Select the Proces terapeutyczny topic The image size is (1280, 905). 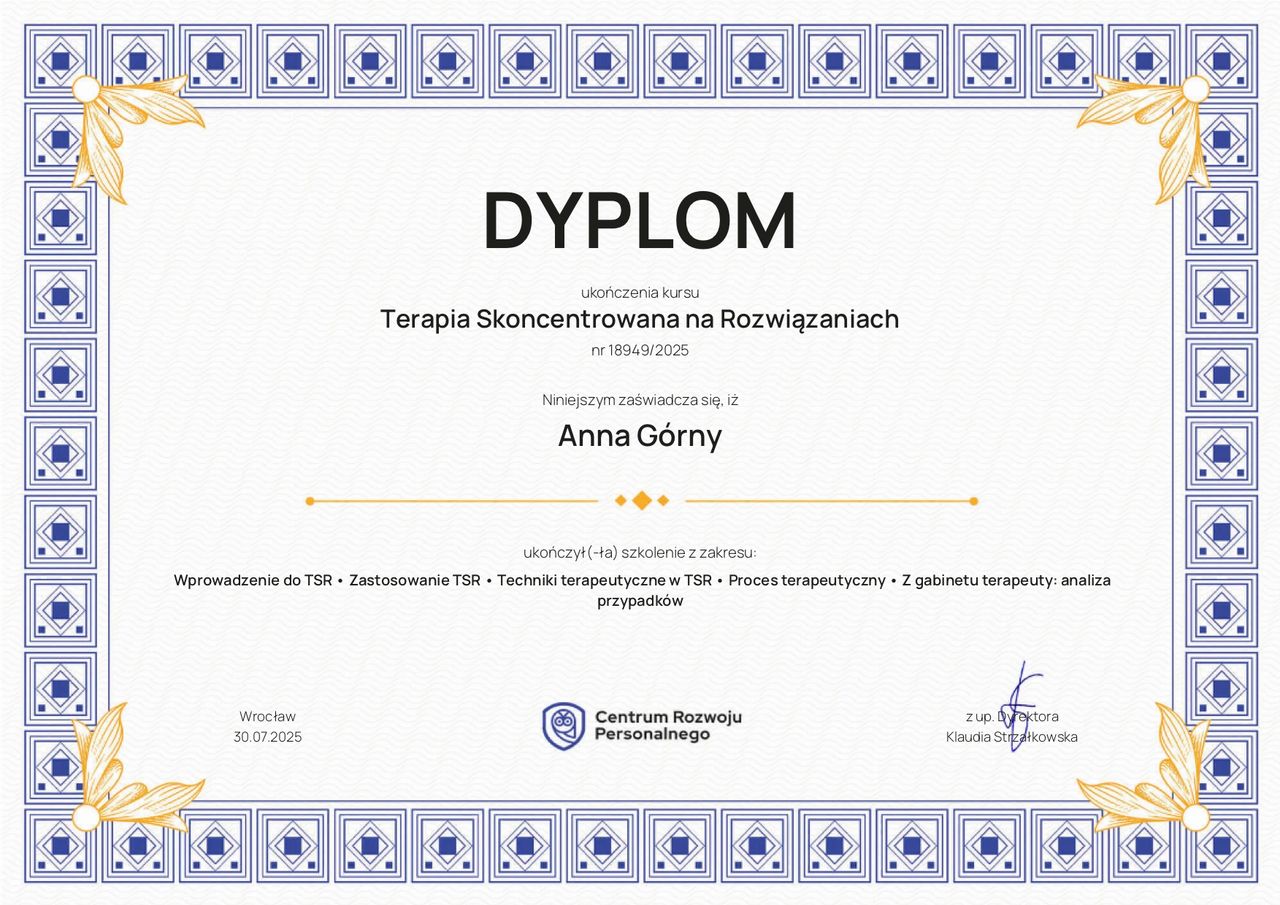(x=807, y=580)
